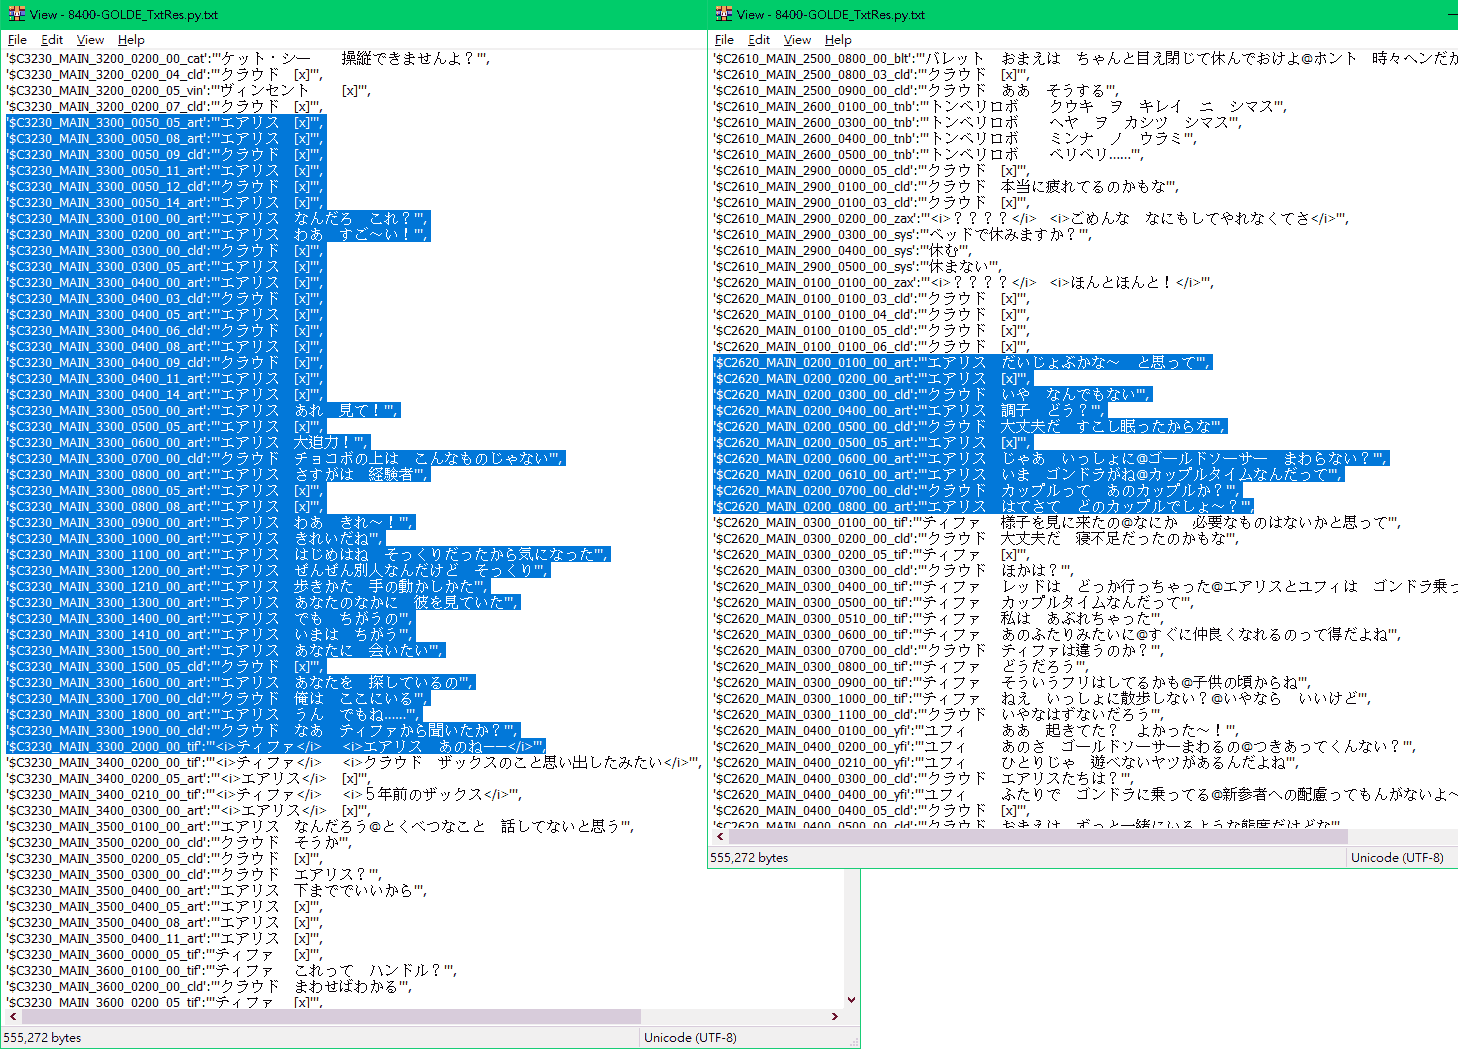Screen dimensions: 1458x1049
Task: Open the Edit menu in the right viewer window
Action: 759,40
